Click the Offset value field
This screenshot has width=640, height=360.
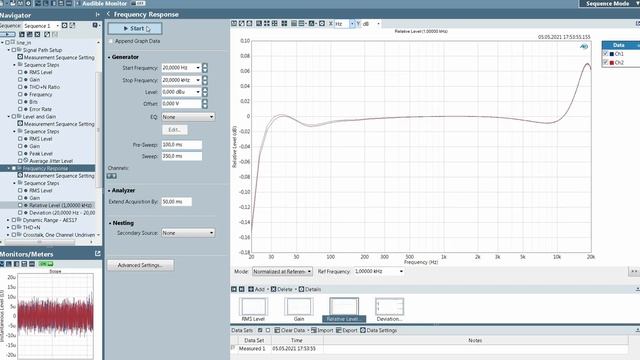[x=181, y=104]
